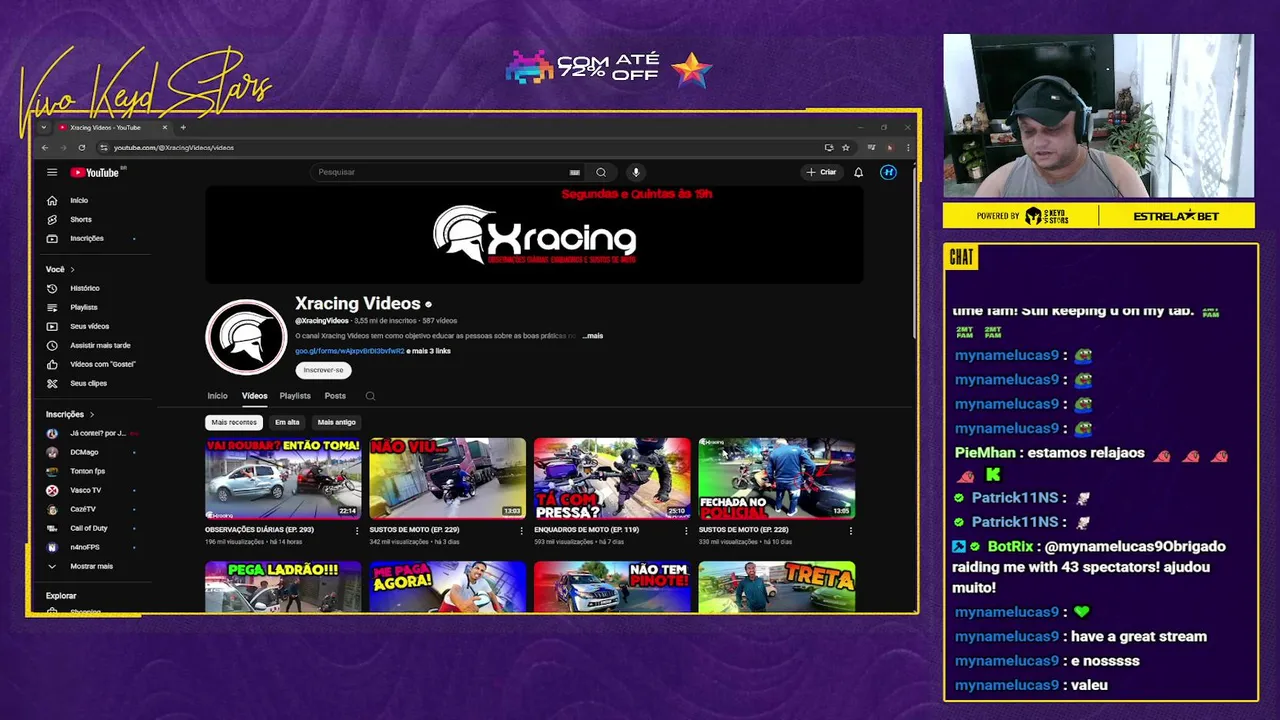The width and height of the screenshot is (1280, 720).
Task: Open Inscrições in the top sidebar section
Action: [86, 238]
